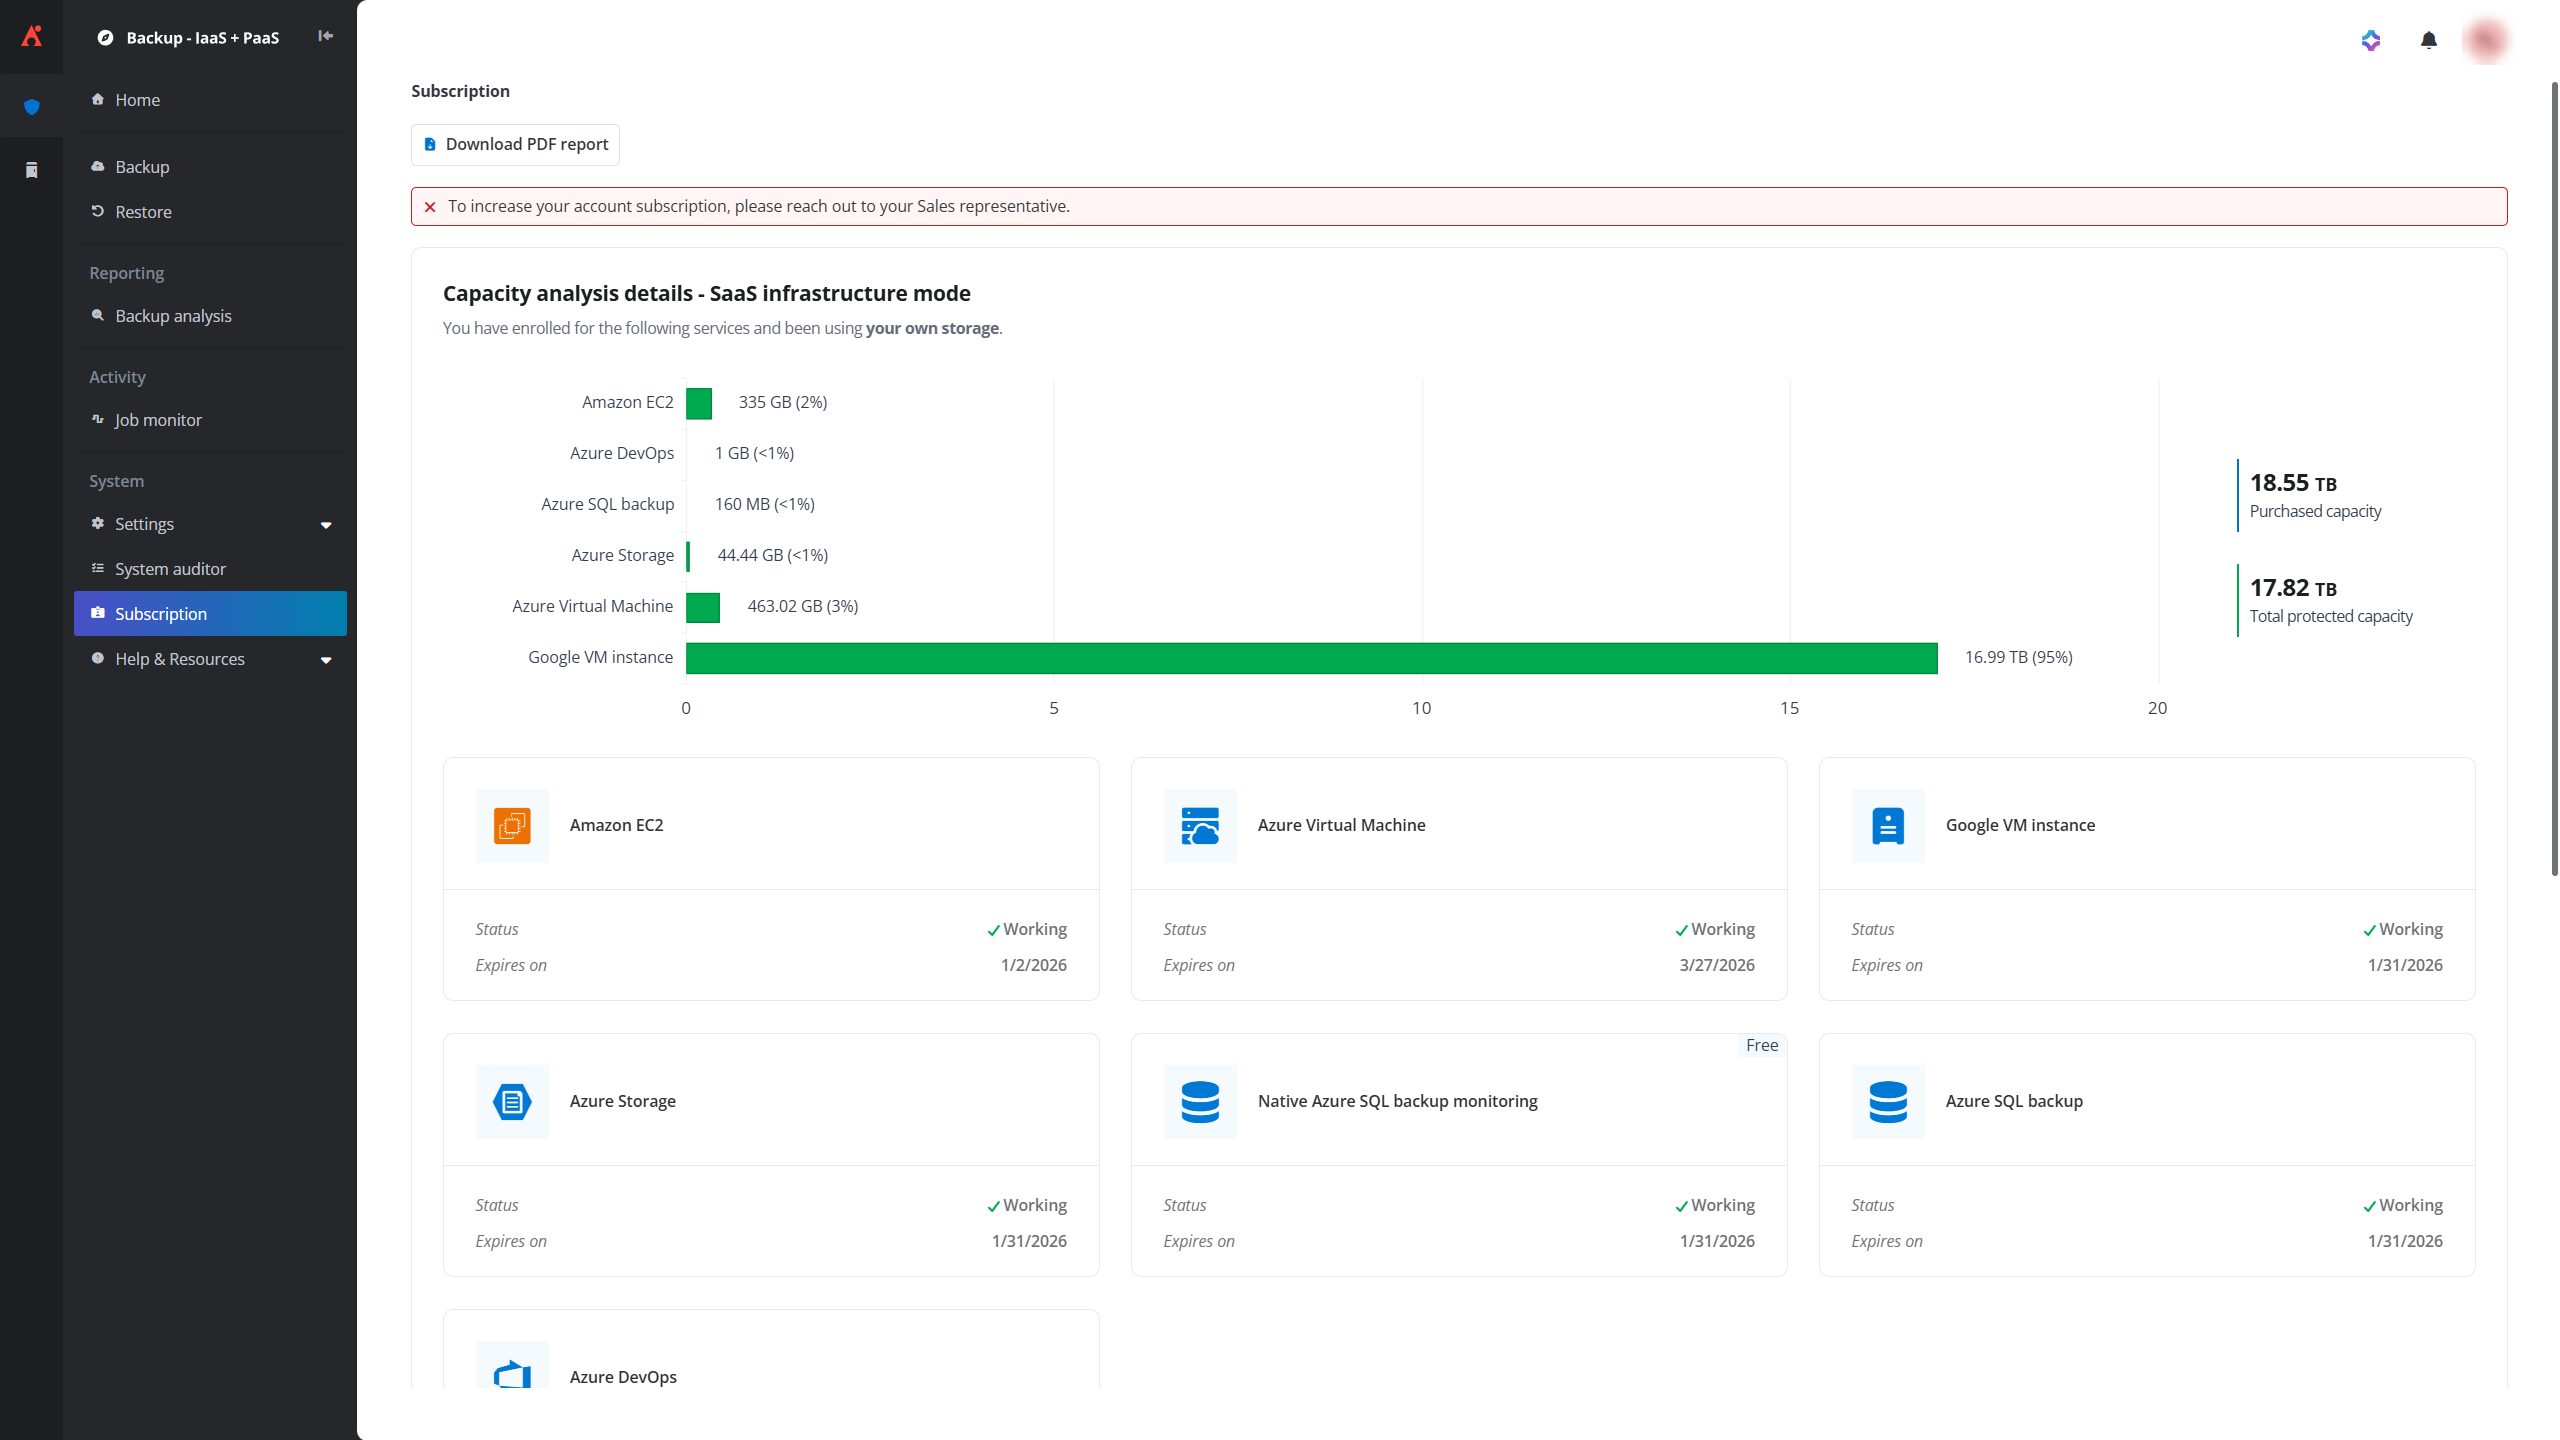The image size is (2560, 1440).
Task: Open the user avatar profile menu
Action: (2486, 40)
